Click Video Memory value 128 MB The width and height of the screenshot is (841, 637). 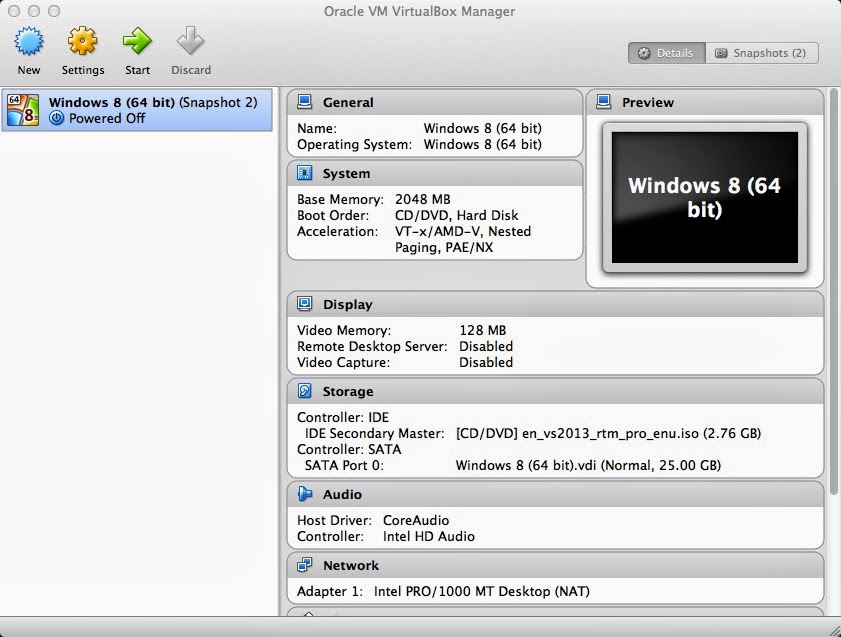point(483,330)
